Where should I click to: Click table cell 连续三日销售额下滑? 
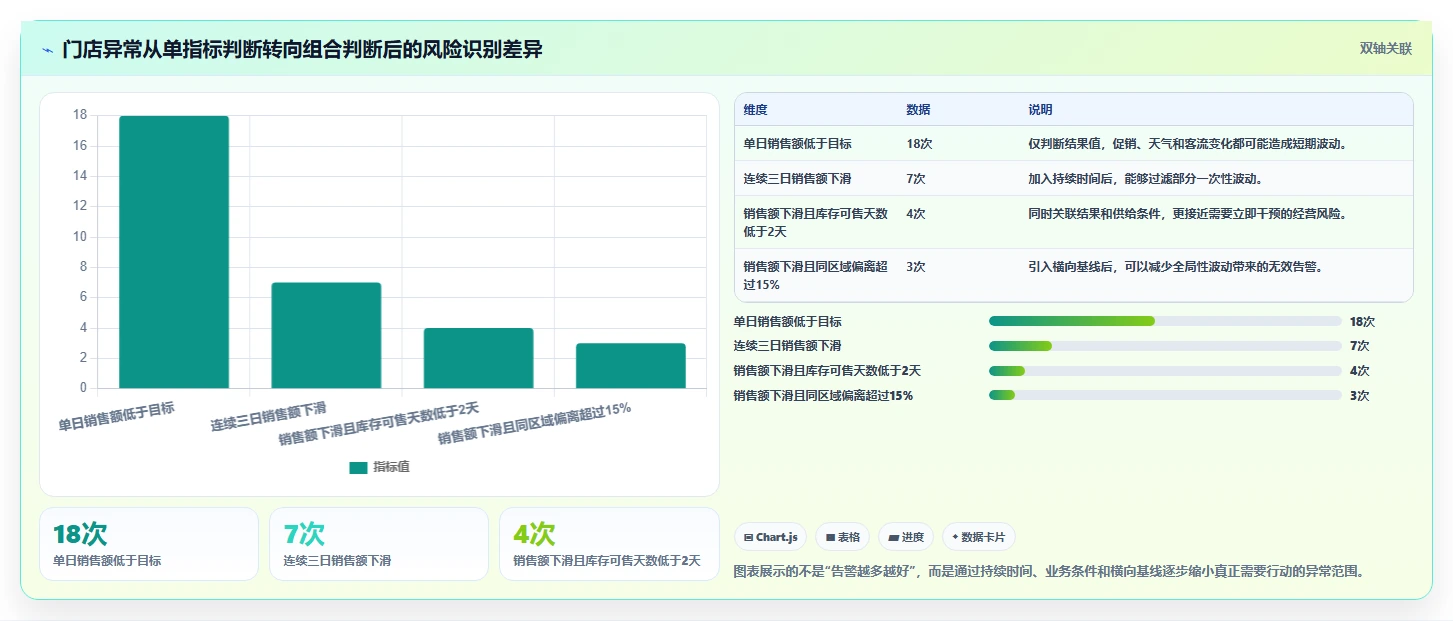pyautogui.click(x=797, y=179)
